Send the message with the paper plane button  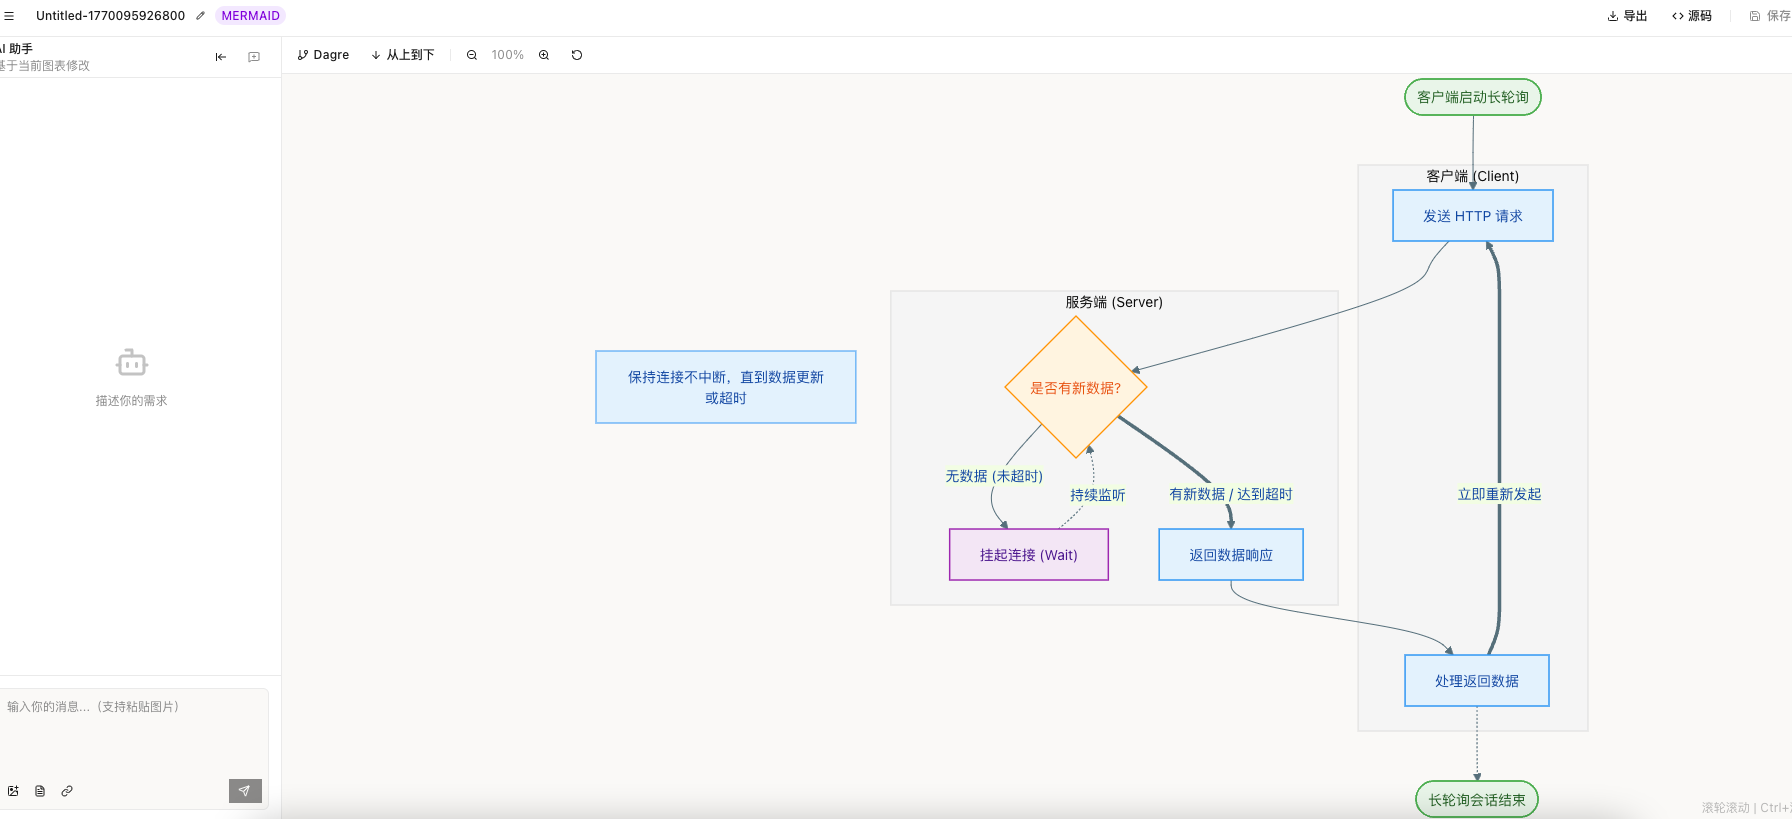[245, 791]
